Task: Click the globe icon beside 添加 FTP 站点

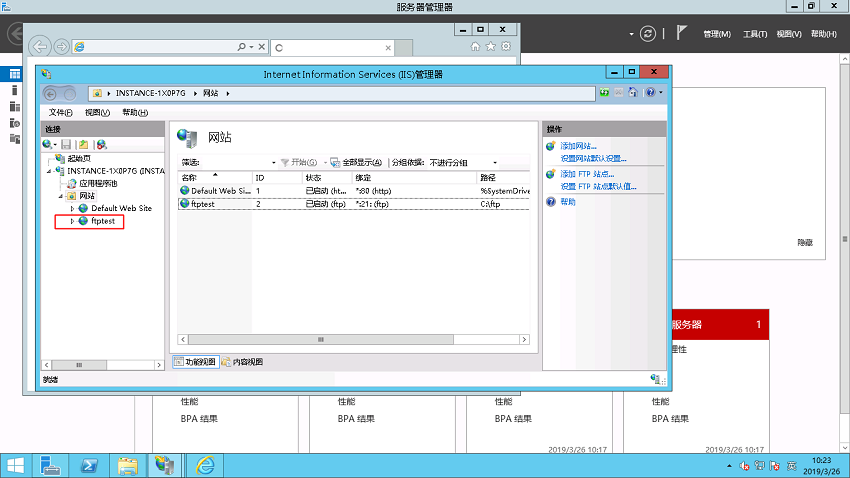Action: tap(551, 174)
